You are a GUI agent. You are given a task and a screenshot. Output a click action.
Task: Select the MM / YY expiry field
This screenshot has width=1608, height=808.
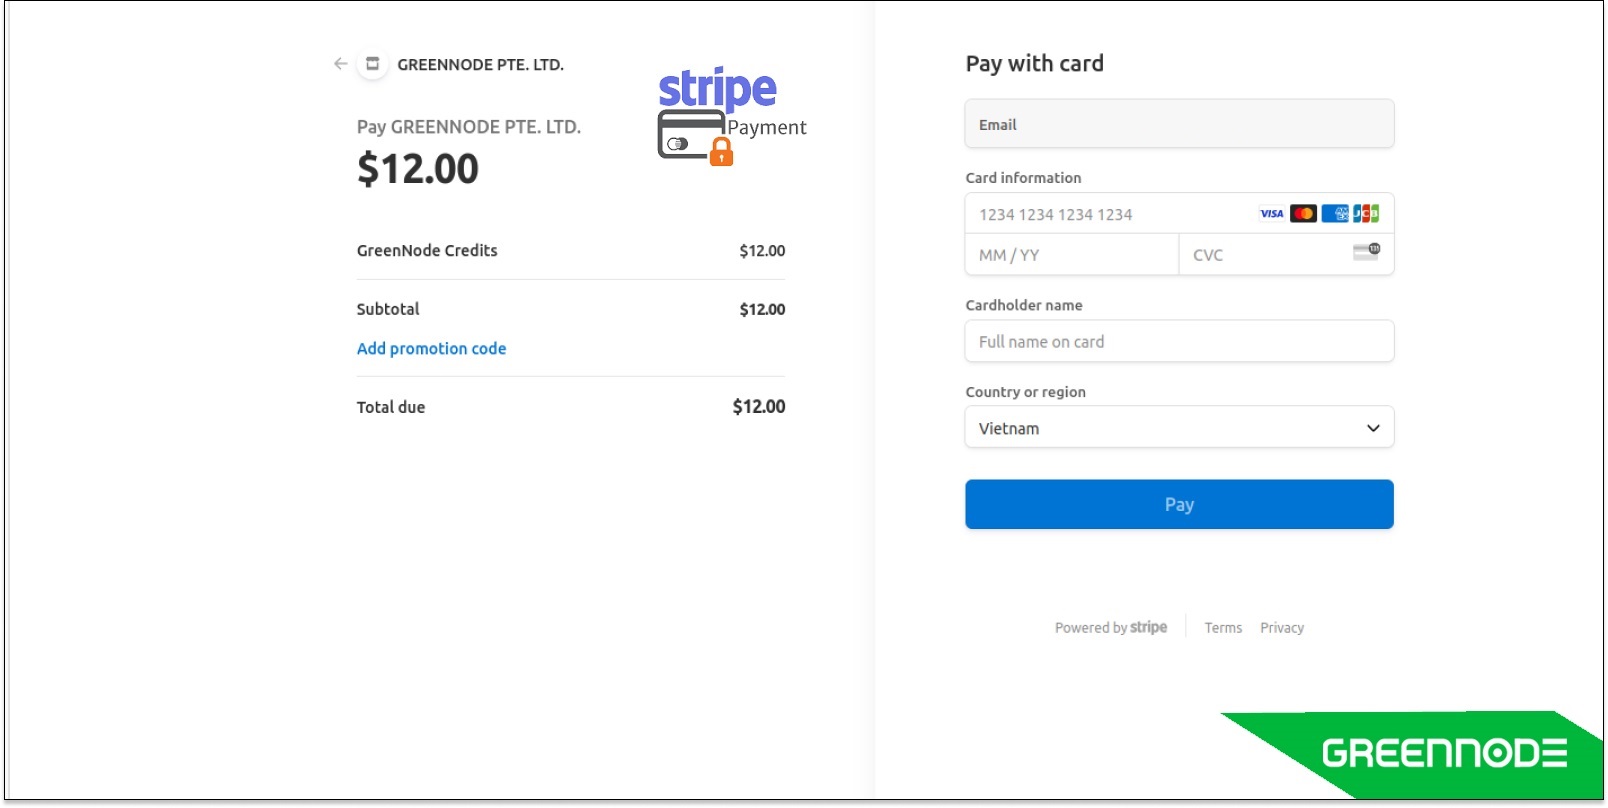1072,255
